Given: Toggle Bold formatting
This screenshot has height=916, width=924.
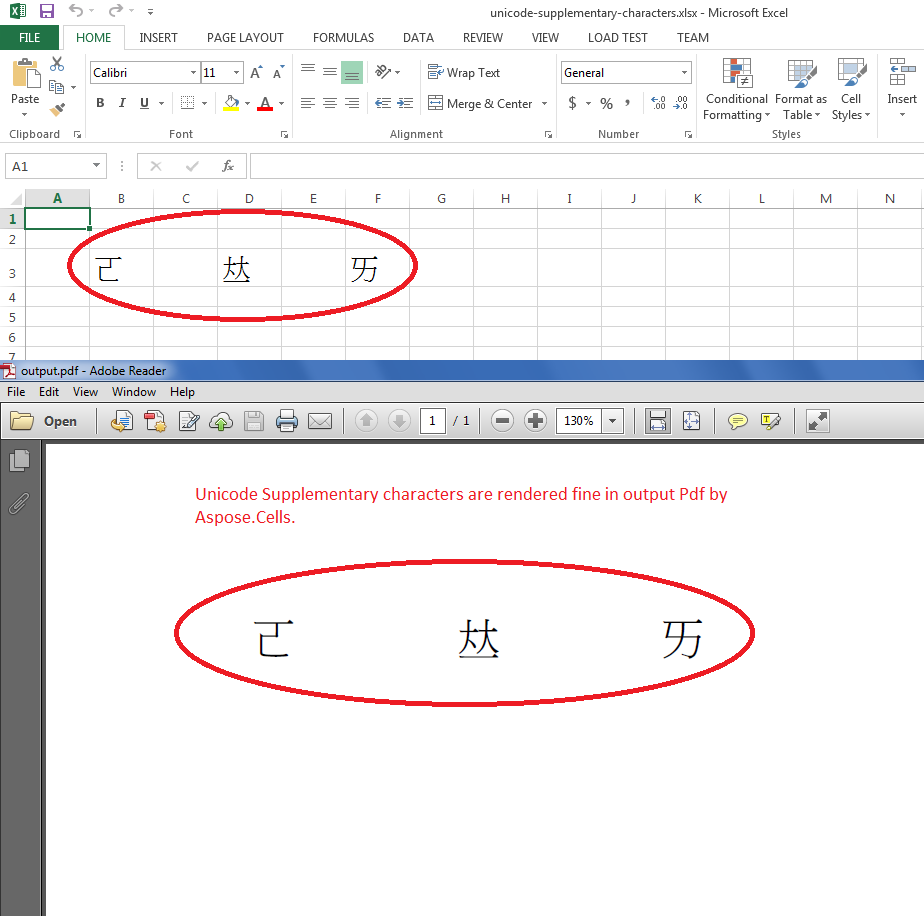Looking at the screenshot, I should coord(100,103).
